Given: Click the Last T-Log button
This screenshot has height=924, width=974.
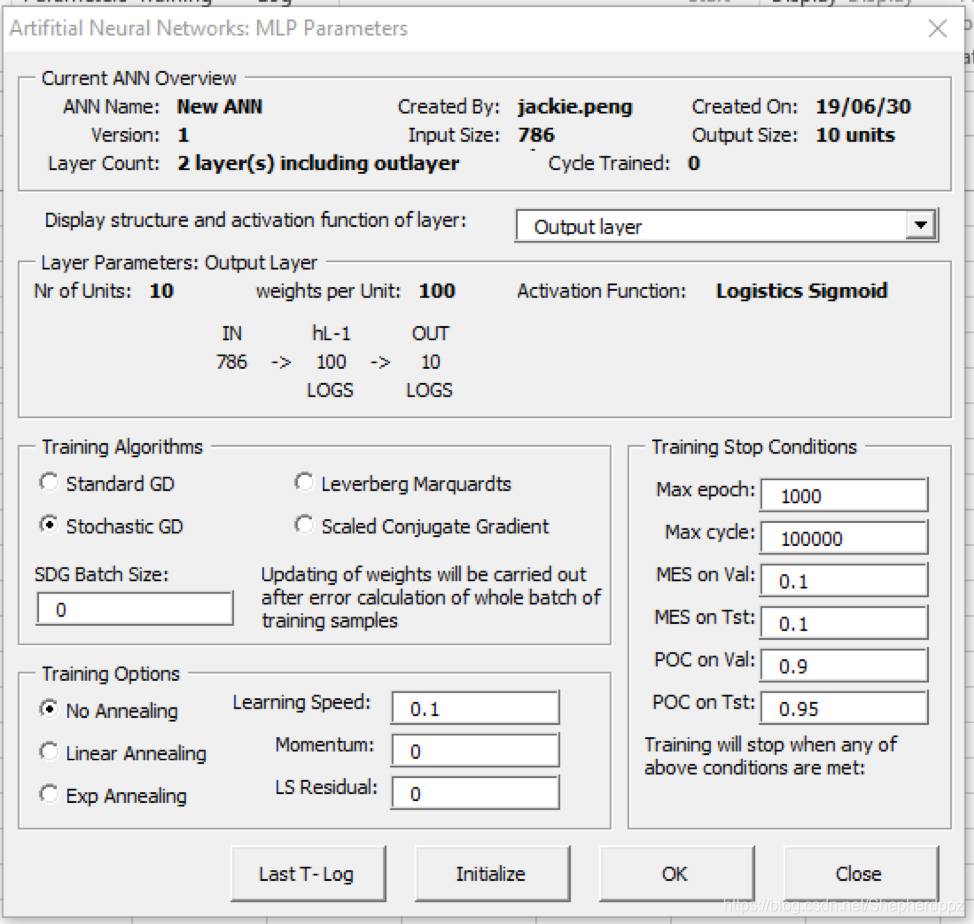Looking at the screenshot, I should (308, 873).
